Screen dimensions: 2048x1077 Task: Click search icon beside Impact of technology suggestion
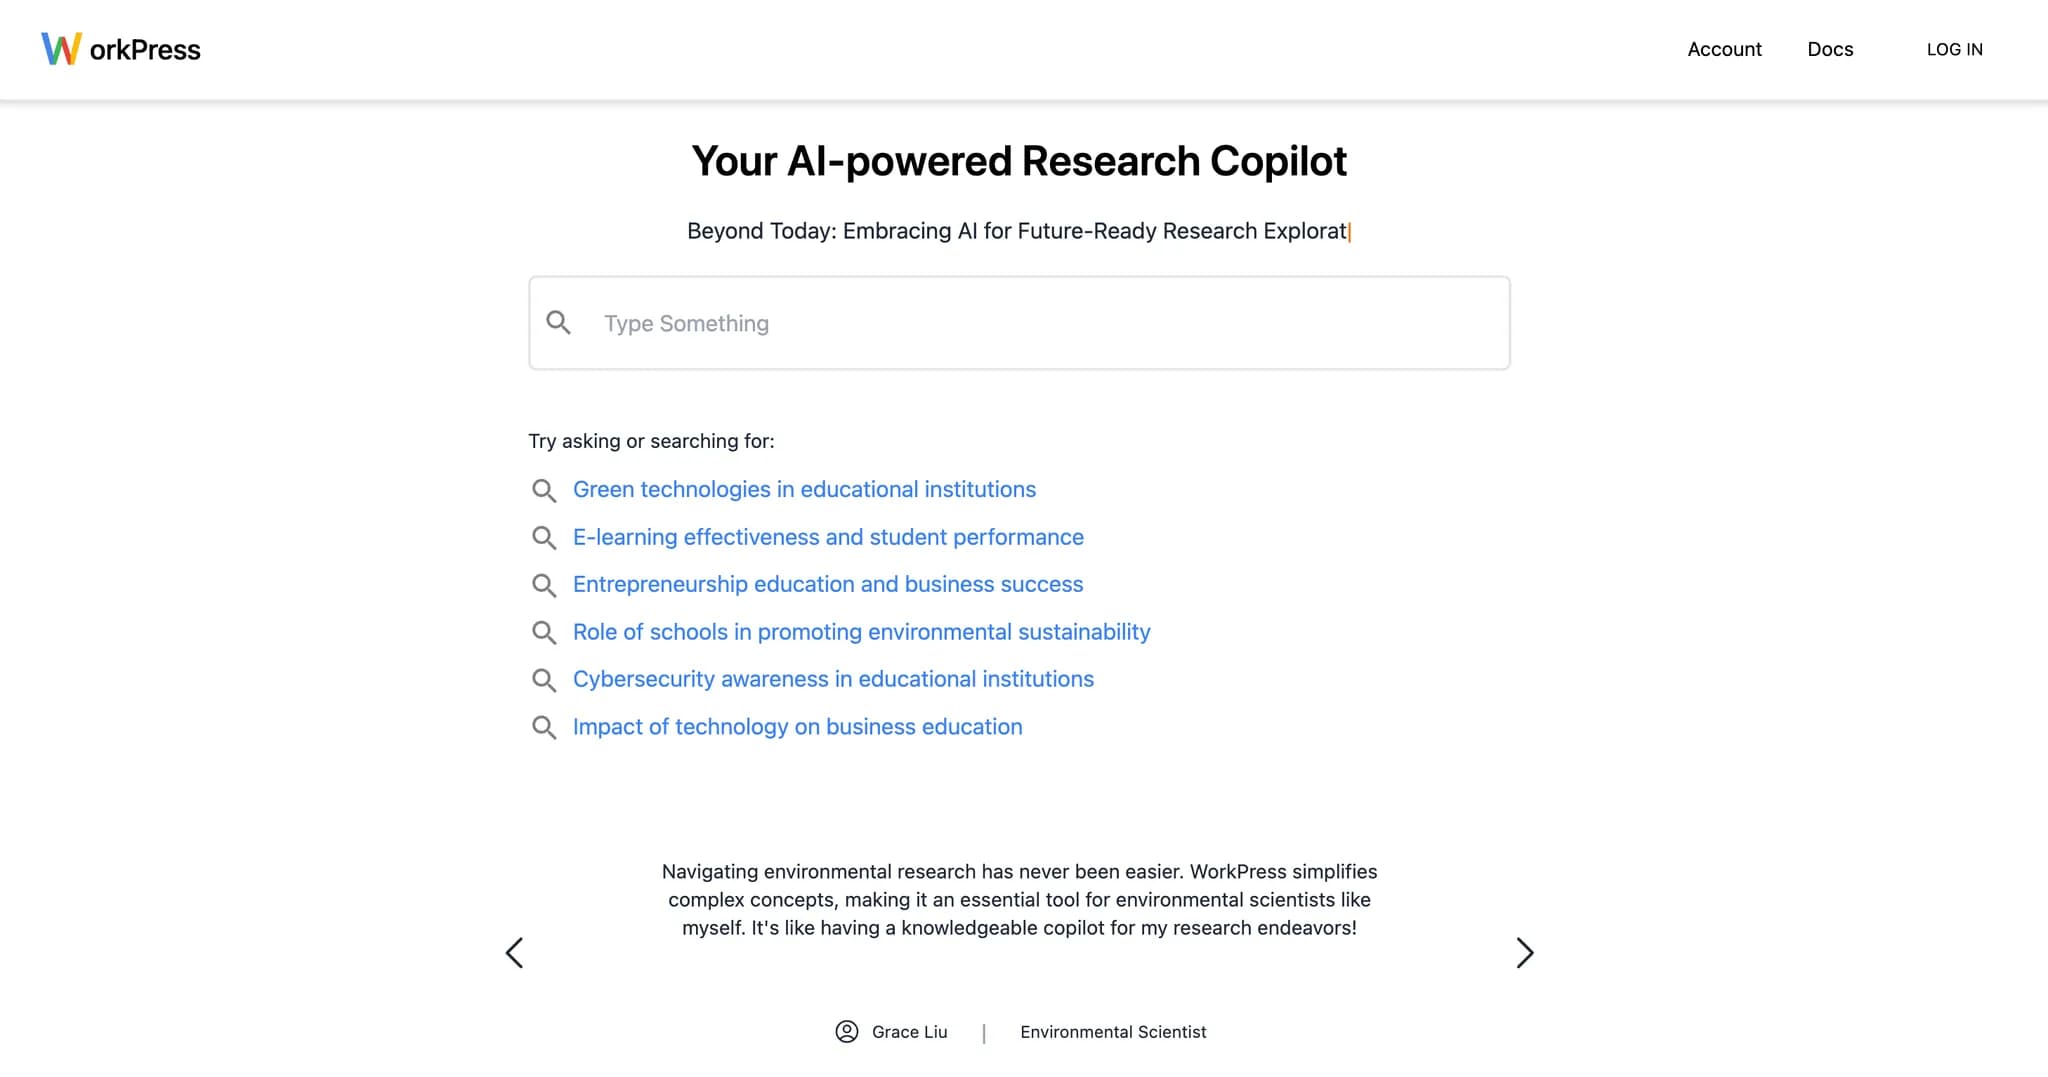tap(544, 727)
